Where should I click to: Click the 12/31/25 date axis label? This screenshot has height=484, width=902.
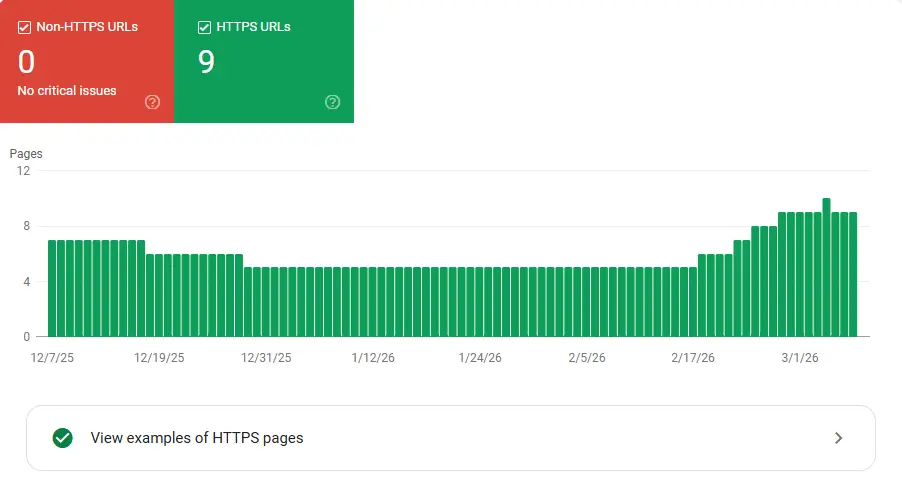(266, 357)
